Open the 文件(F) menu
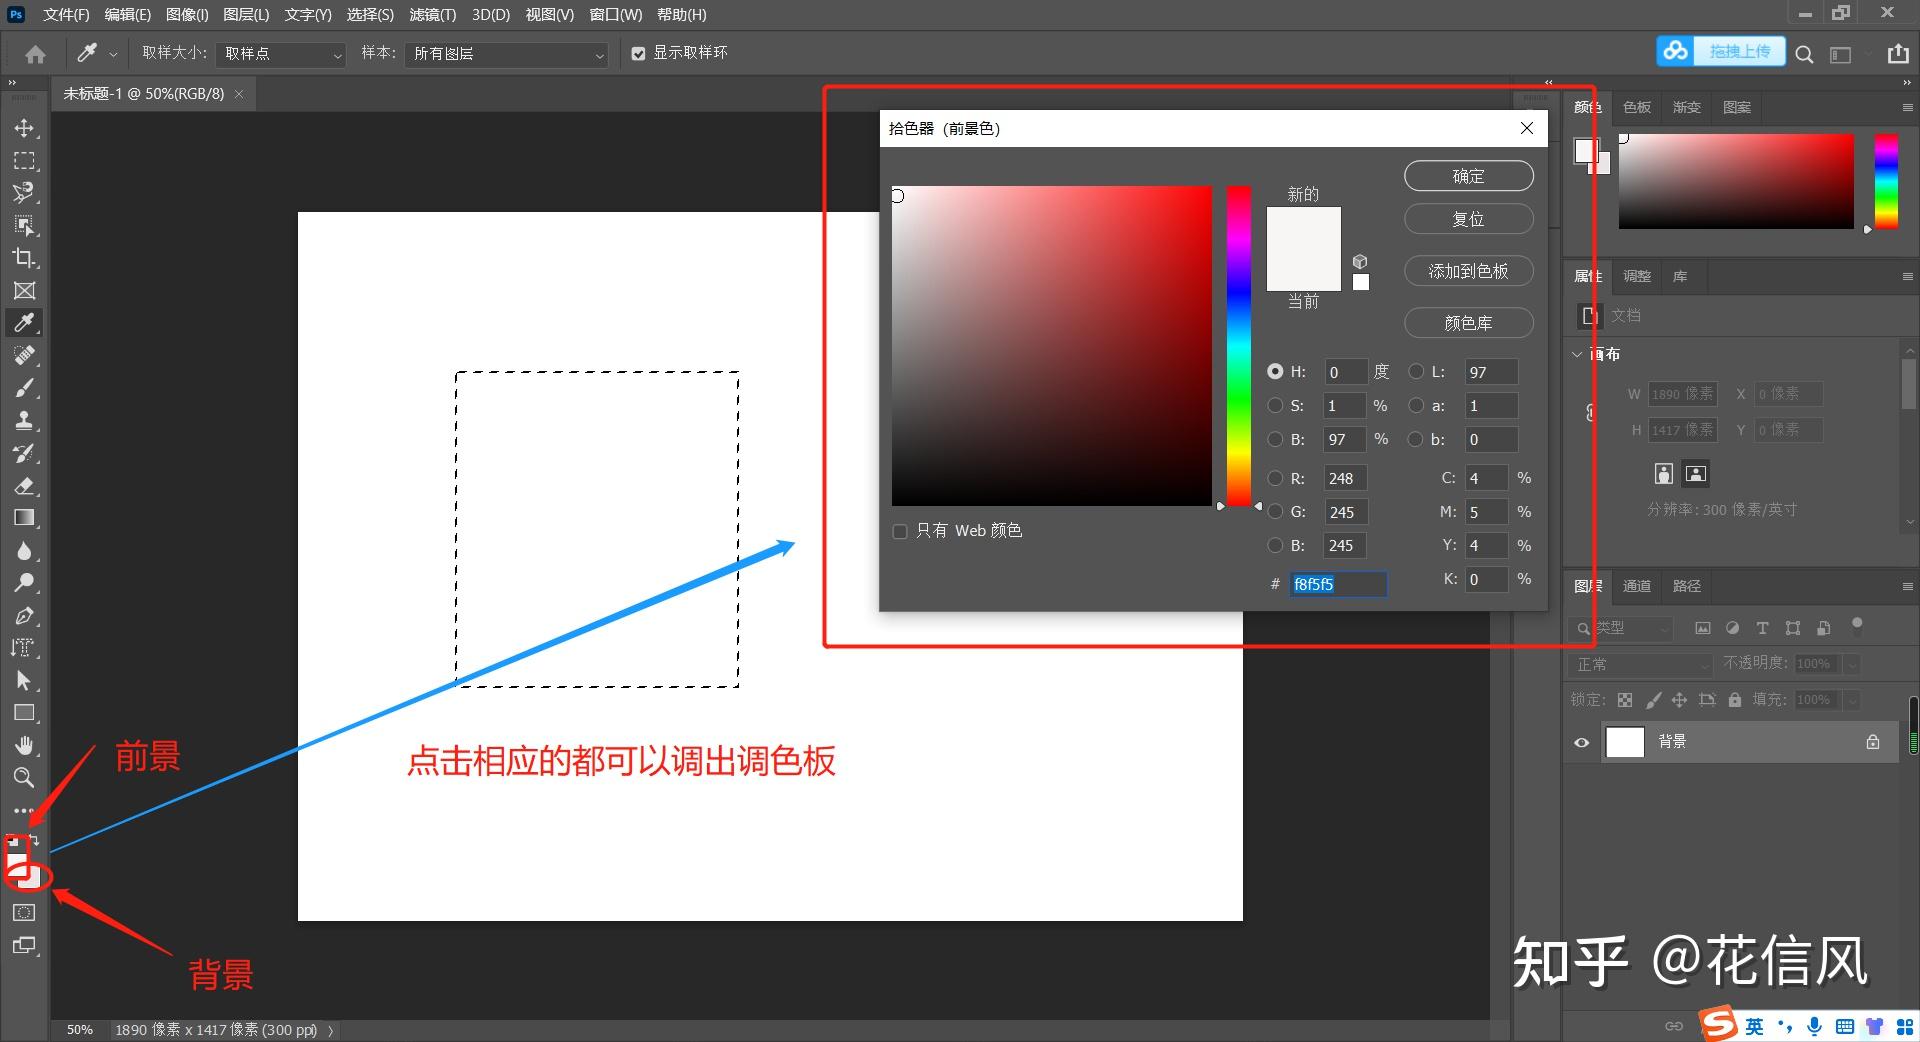This screenshot has height=1042, width=1920. tap(66, 14)
